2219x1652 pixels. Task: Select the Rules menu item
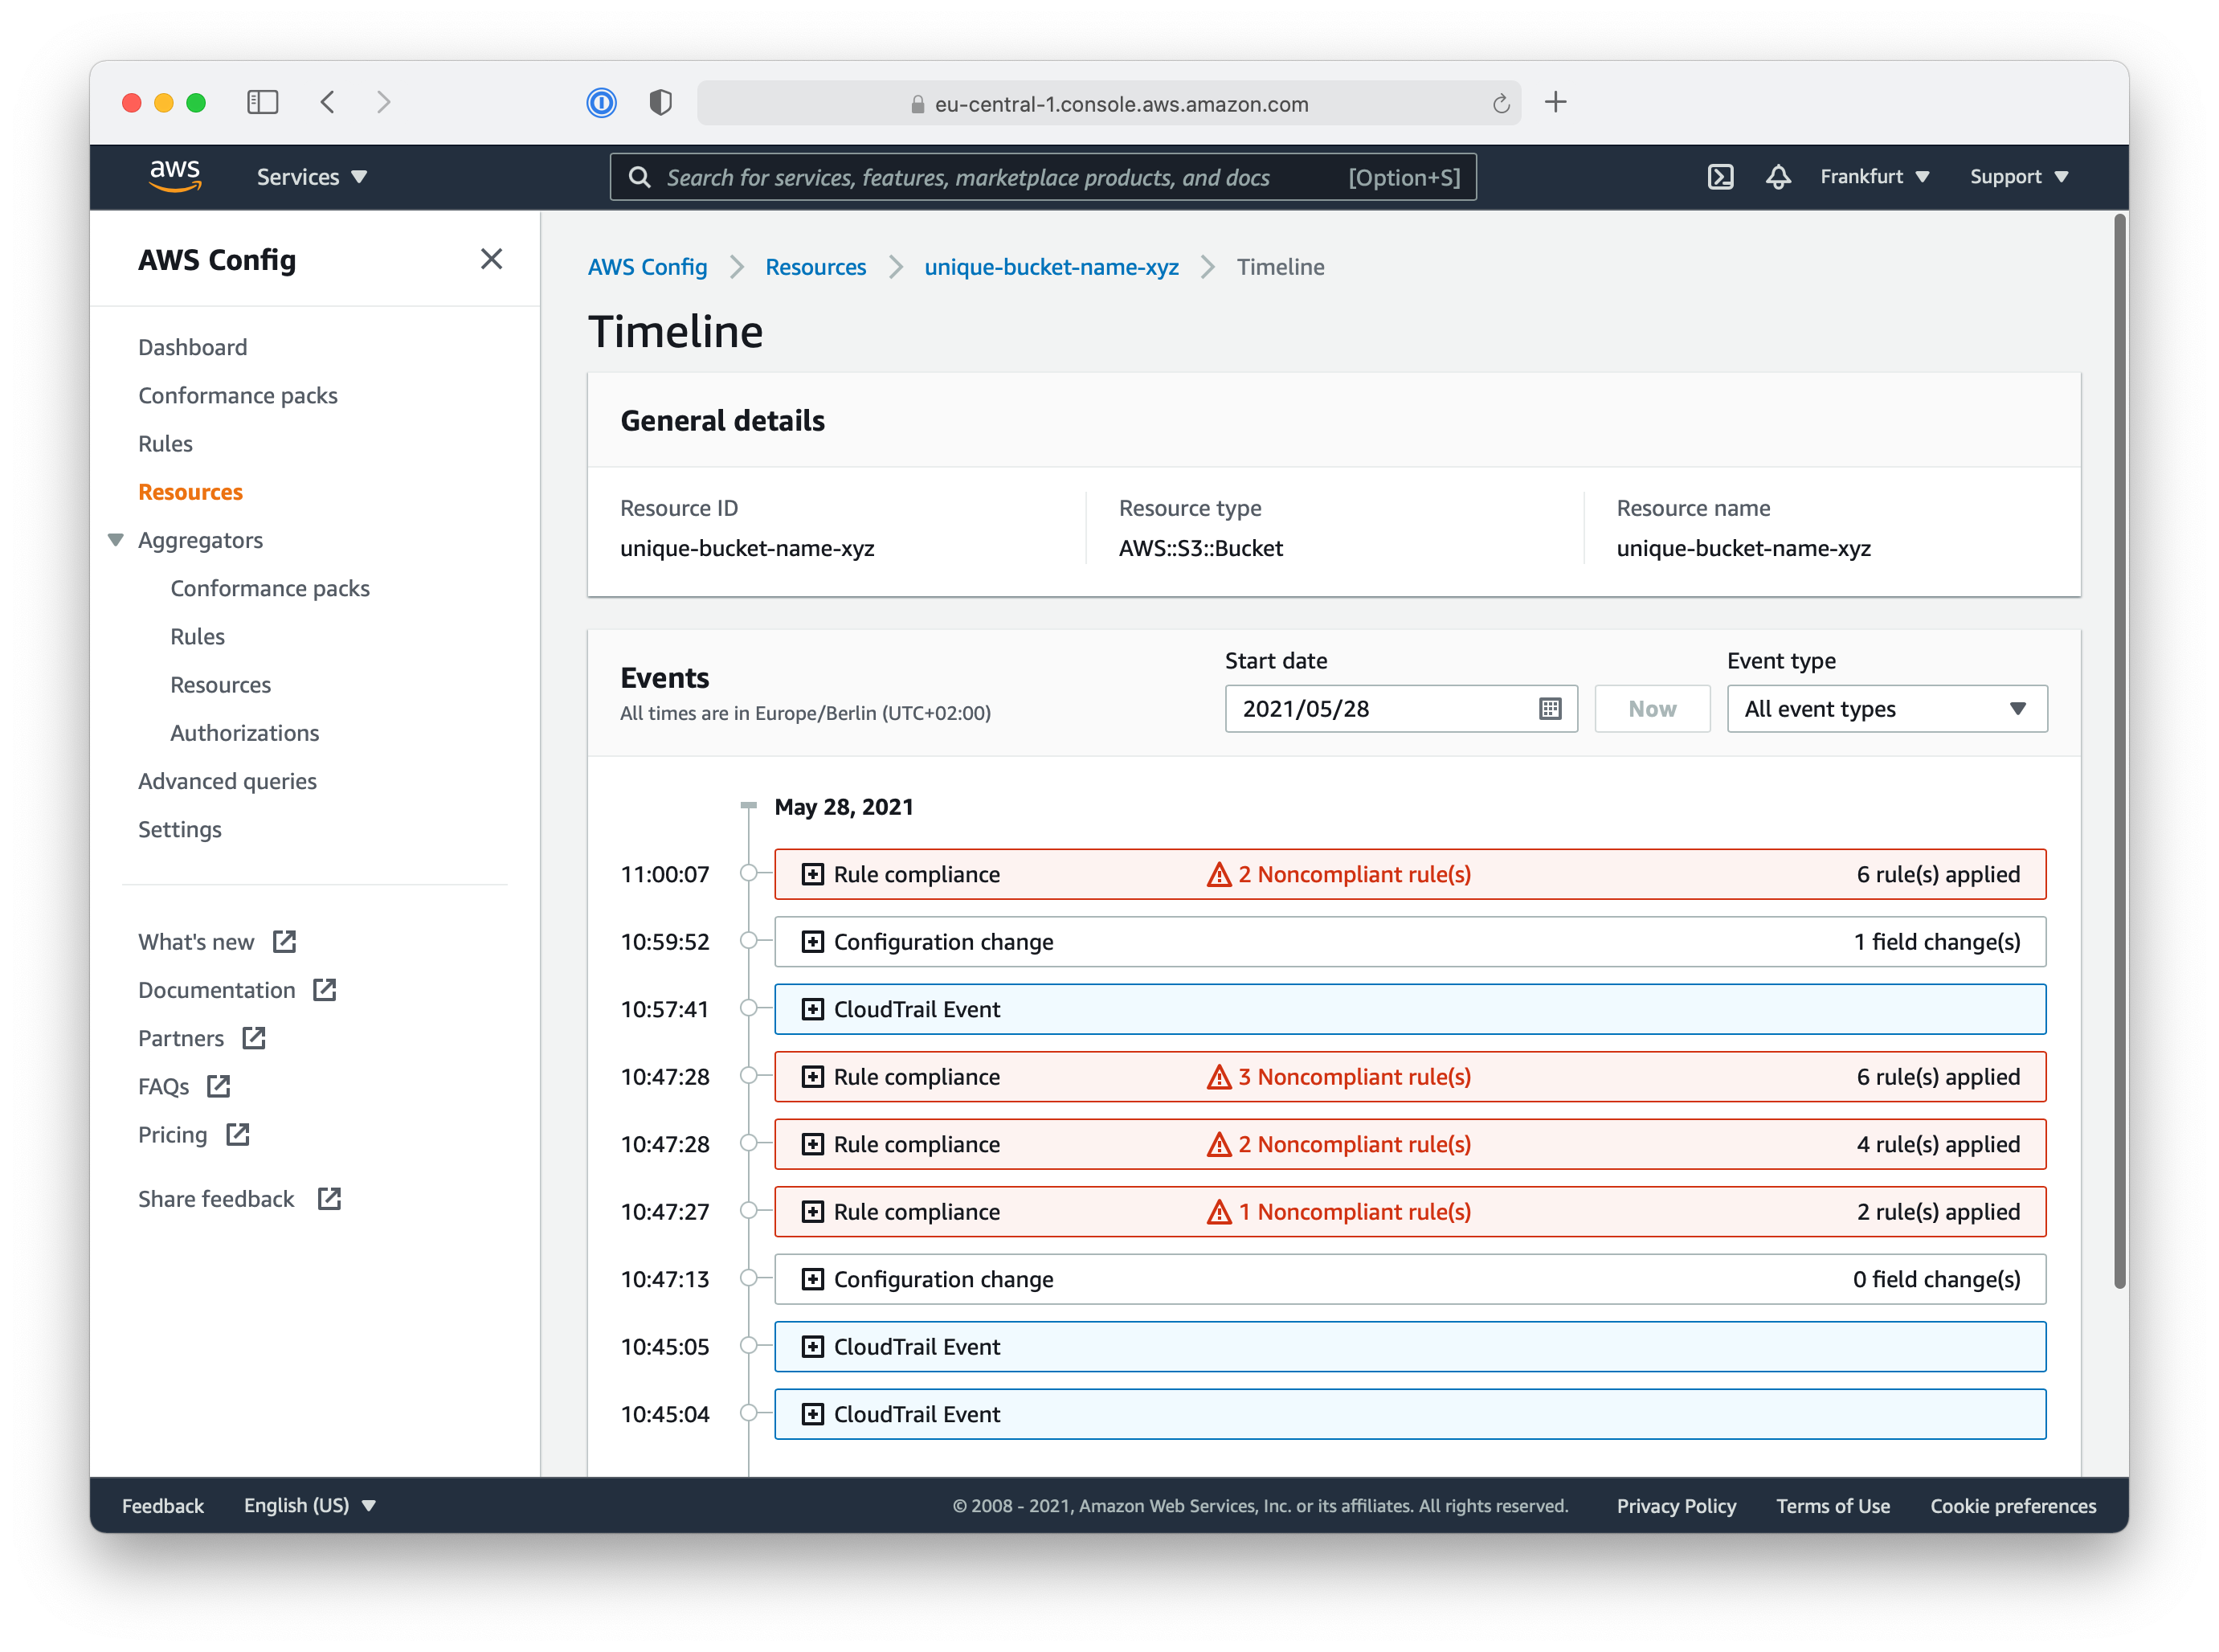[x=163, y=444]
